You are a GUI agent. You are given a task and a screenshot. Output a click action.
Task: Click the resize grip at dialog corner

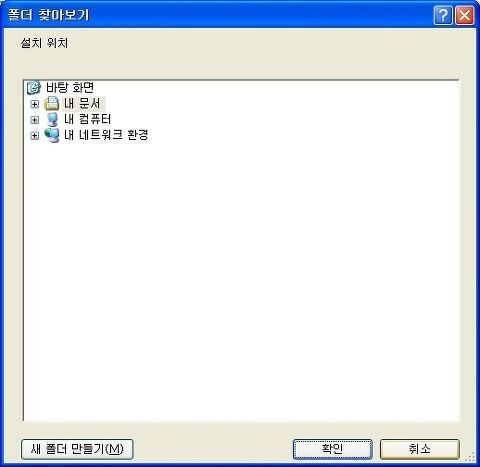471,458
